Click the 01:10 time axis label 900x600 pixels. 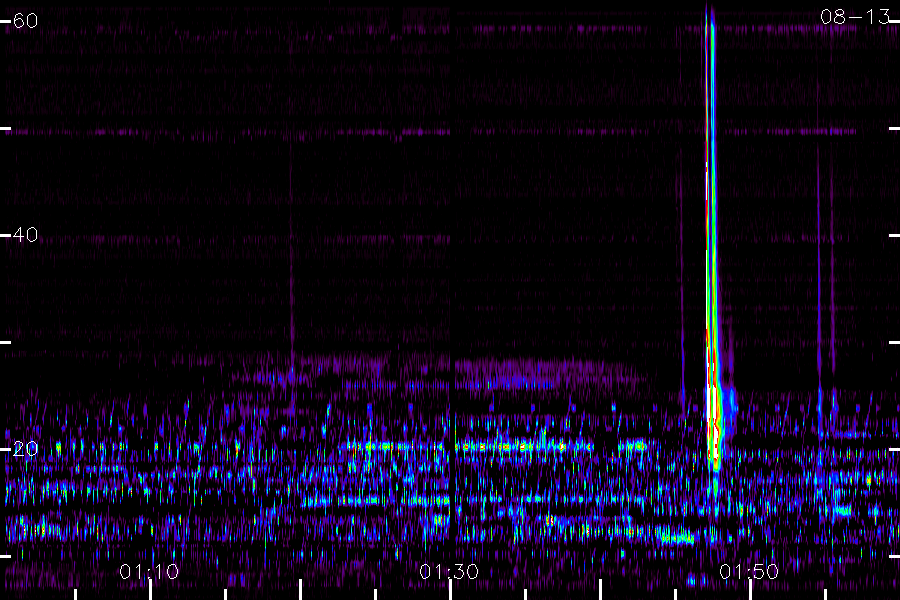pos(149,571)
